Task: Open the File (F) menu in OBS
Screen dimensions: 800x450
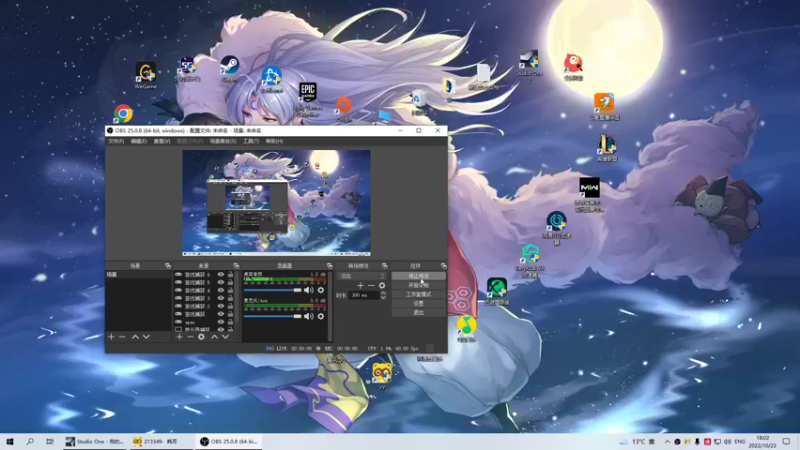Action: coord(116,141)
